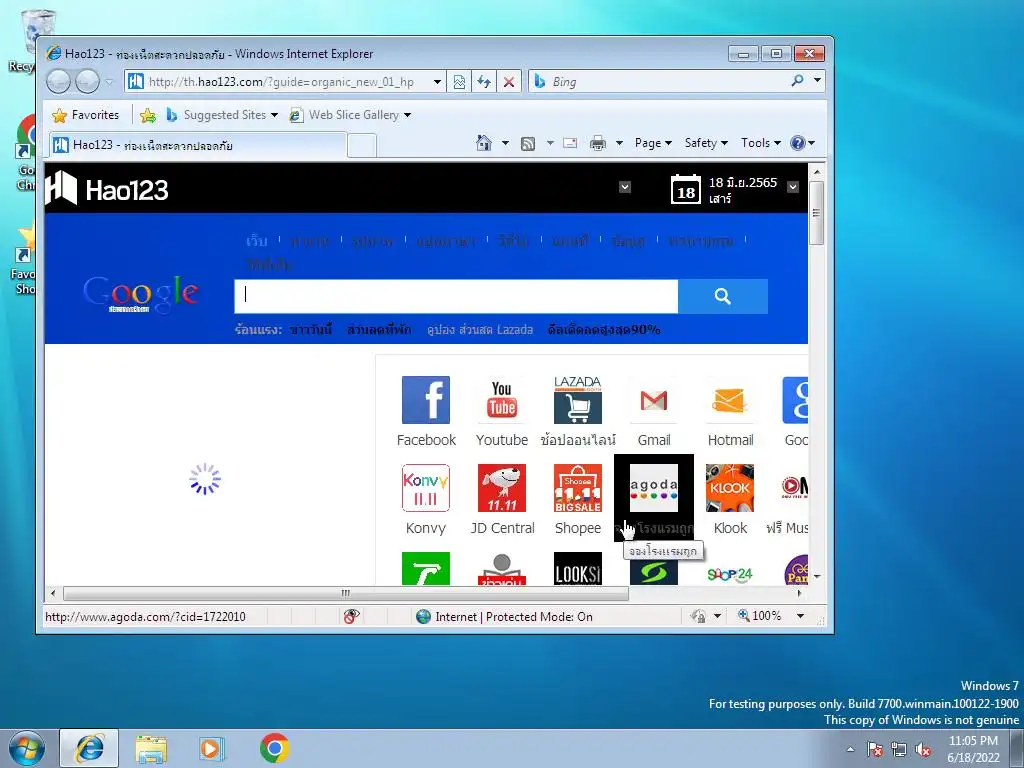Open File Explorer from taskbar

click(151, 748)
